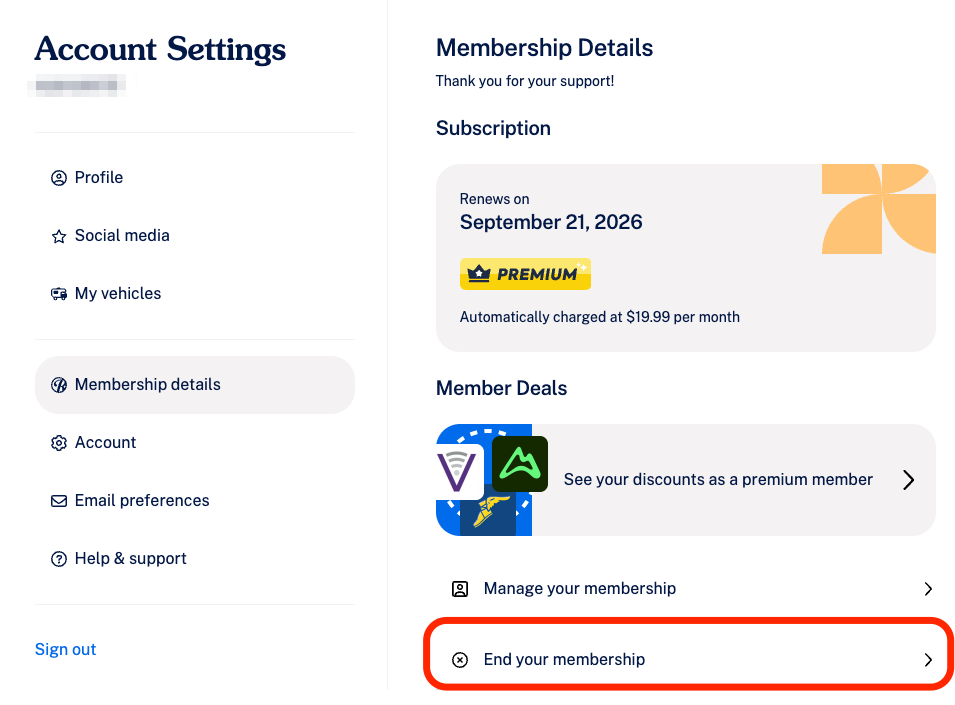Screen dimensions: 955x705
Task: Select the Membership details menu item
Action: point(195,385)
